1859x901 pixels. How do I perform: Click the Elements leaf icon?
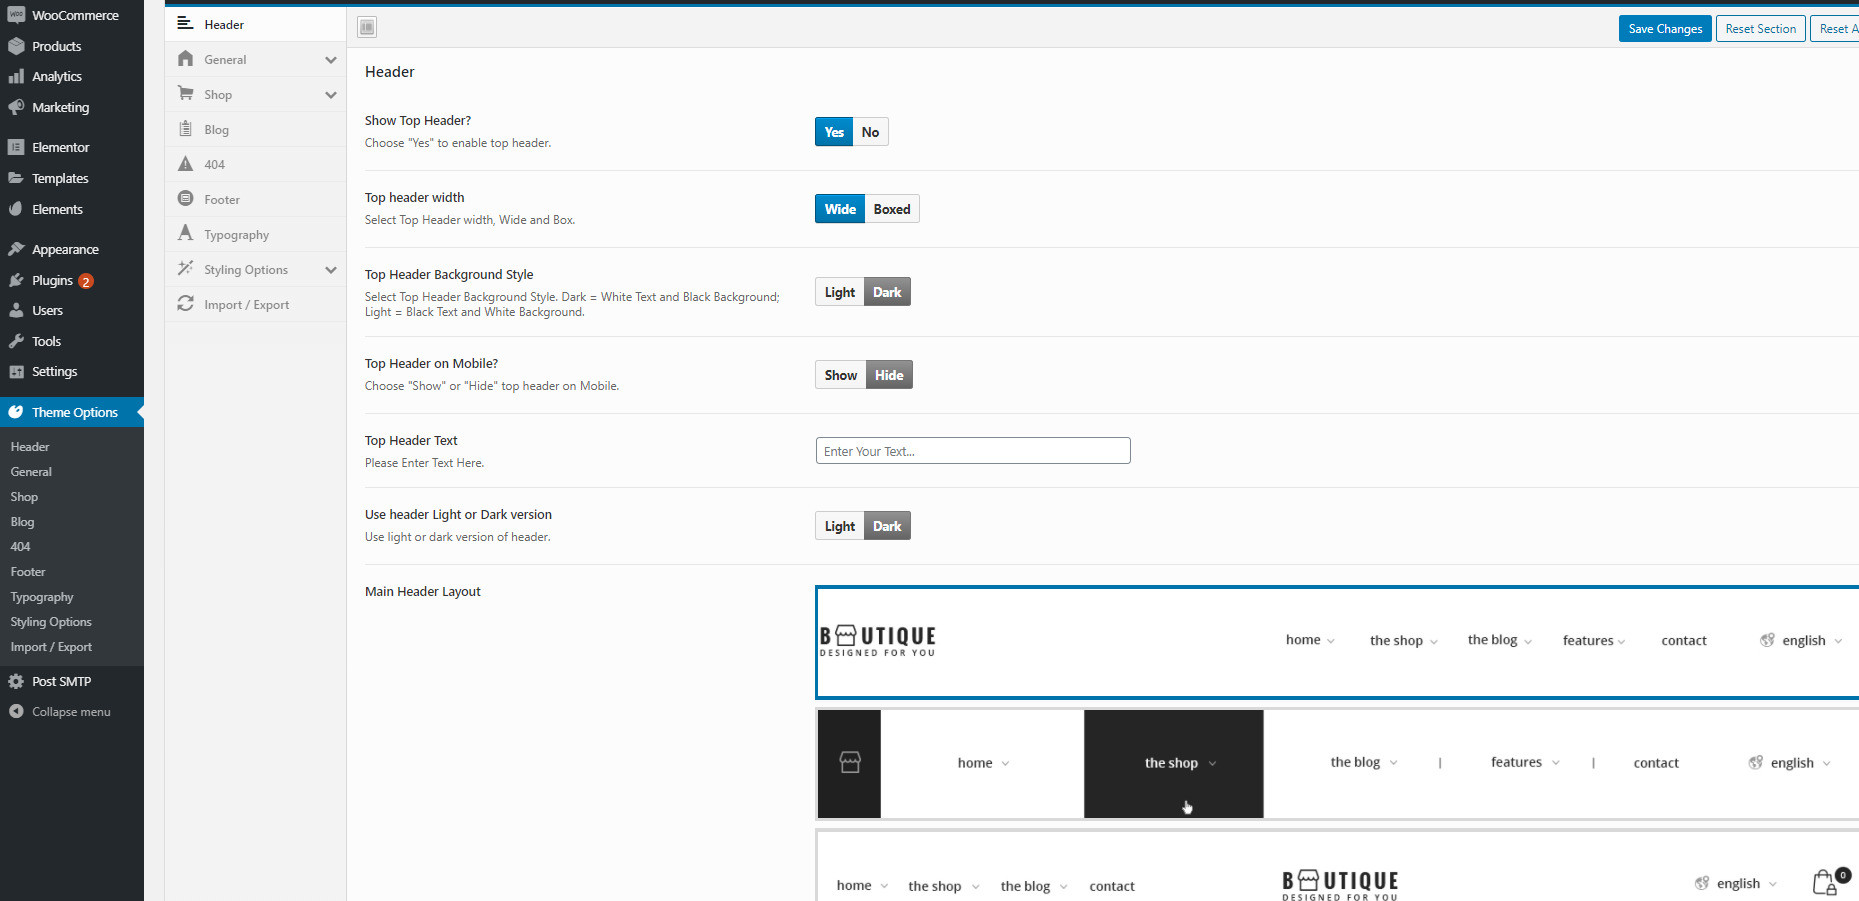tap(16, 209)
